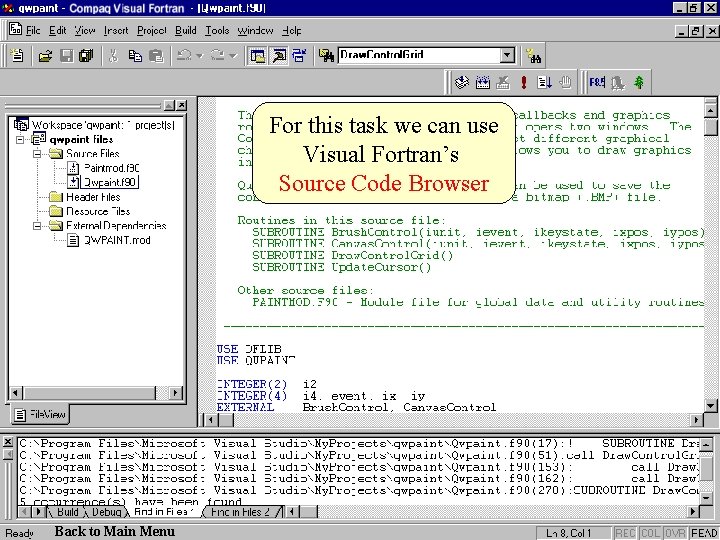
Task: Click the Stop Build toolbar icon
Action: click(503, 83)
